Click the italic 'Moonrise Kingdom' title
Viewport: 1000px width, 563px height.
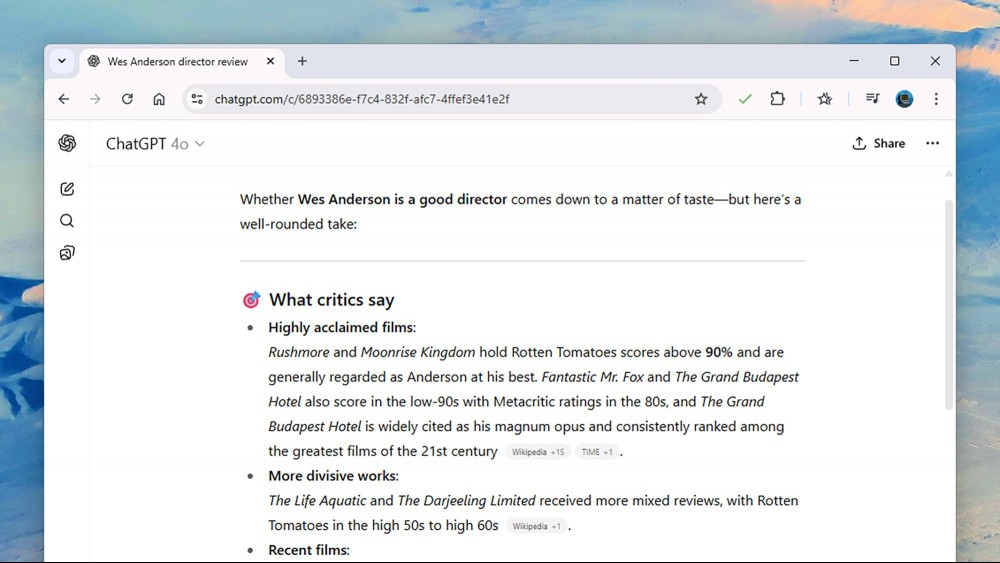coord(418,353)
